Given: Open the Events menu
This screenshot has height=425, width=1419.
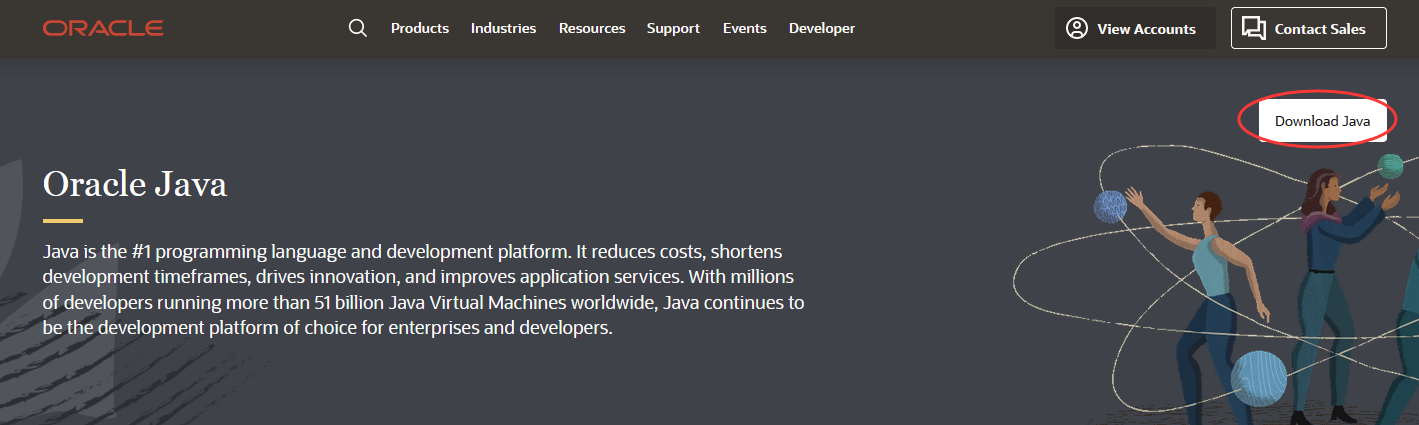Looking at the screenshot, I should point(745,28).
